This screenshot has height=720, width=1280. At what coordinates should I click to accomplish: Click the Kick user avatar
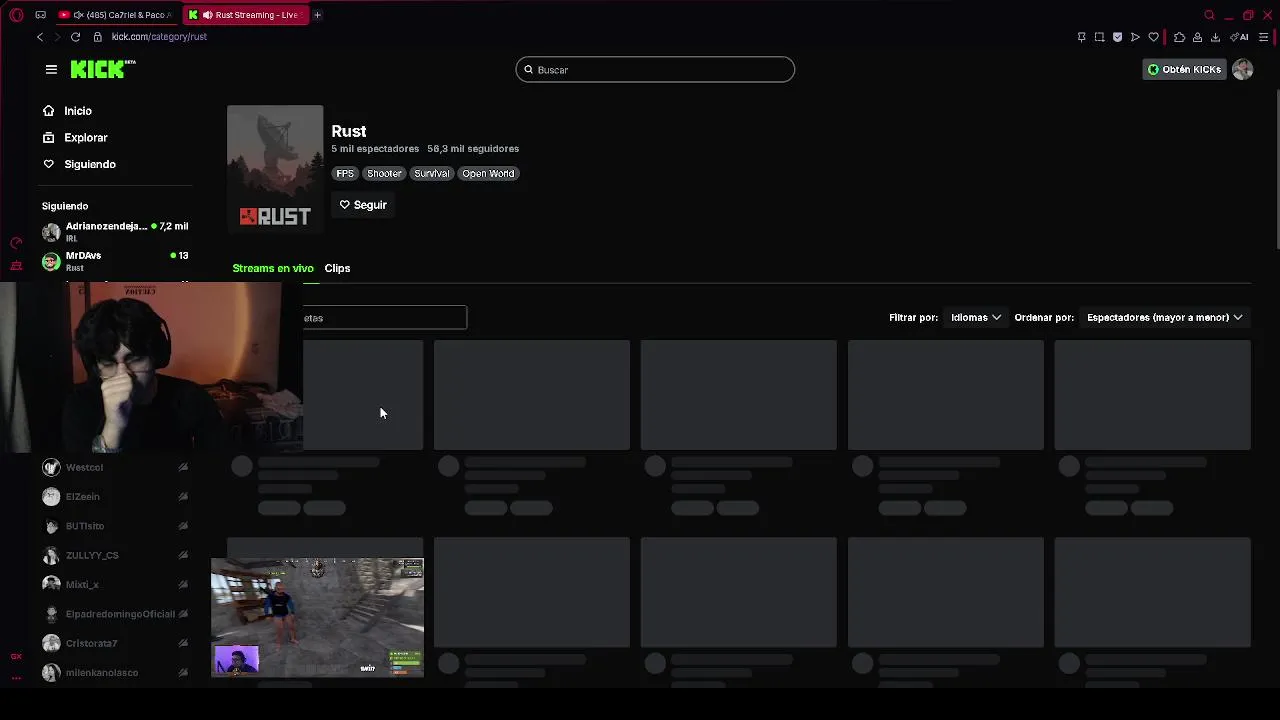pyautogui.click(x=1242, y=69)
